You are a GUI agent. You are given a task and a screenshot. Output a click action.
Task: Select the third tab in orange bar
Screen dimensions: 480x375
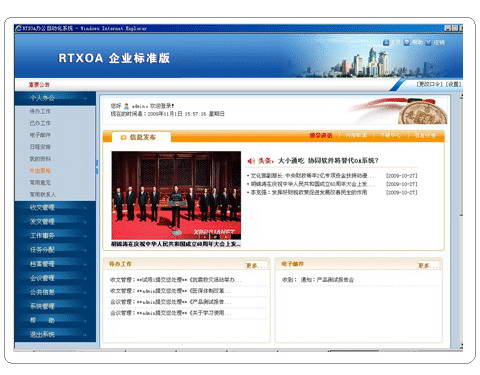(391, 135)
